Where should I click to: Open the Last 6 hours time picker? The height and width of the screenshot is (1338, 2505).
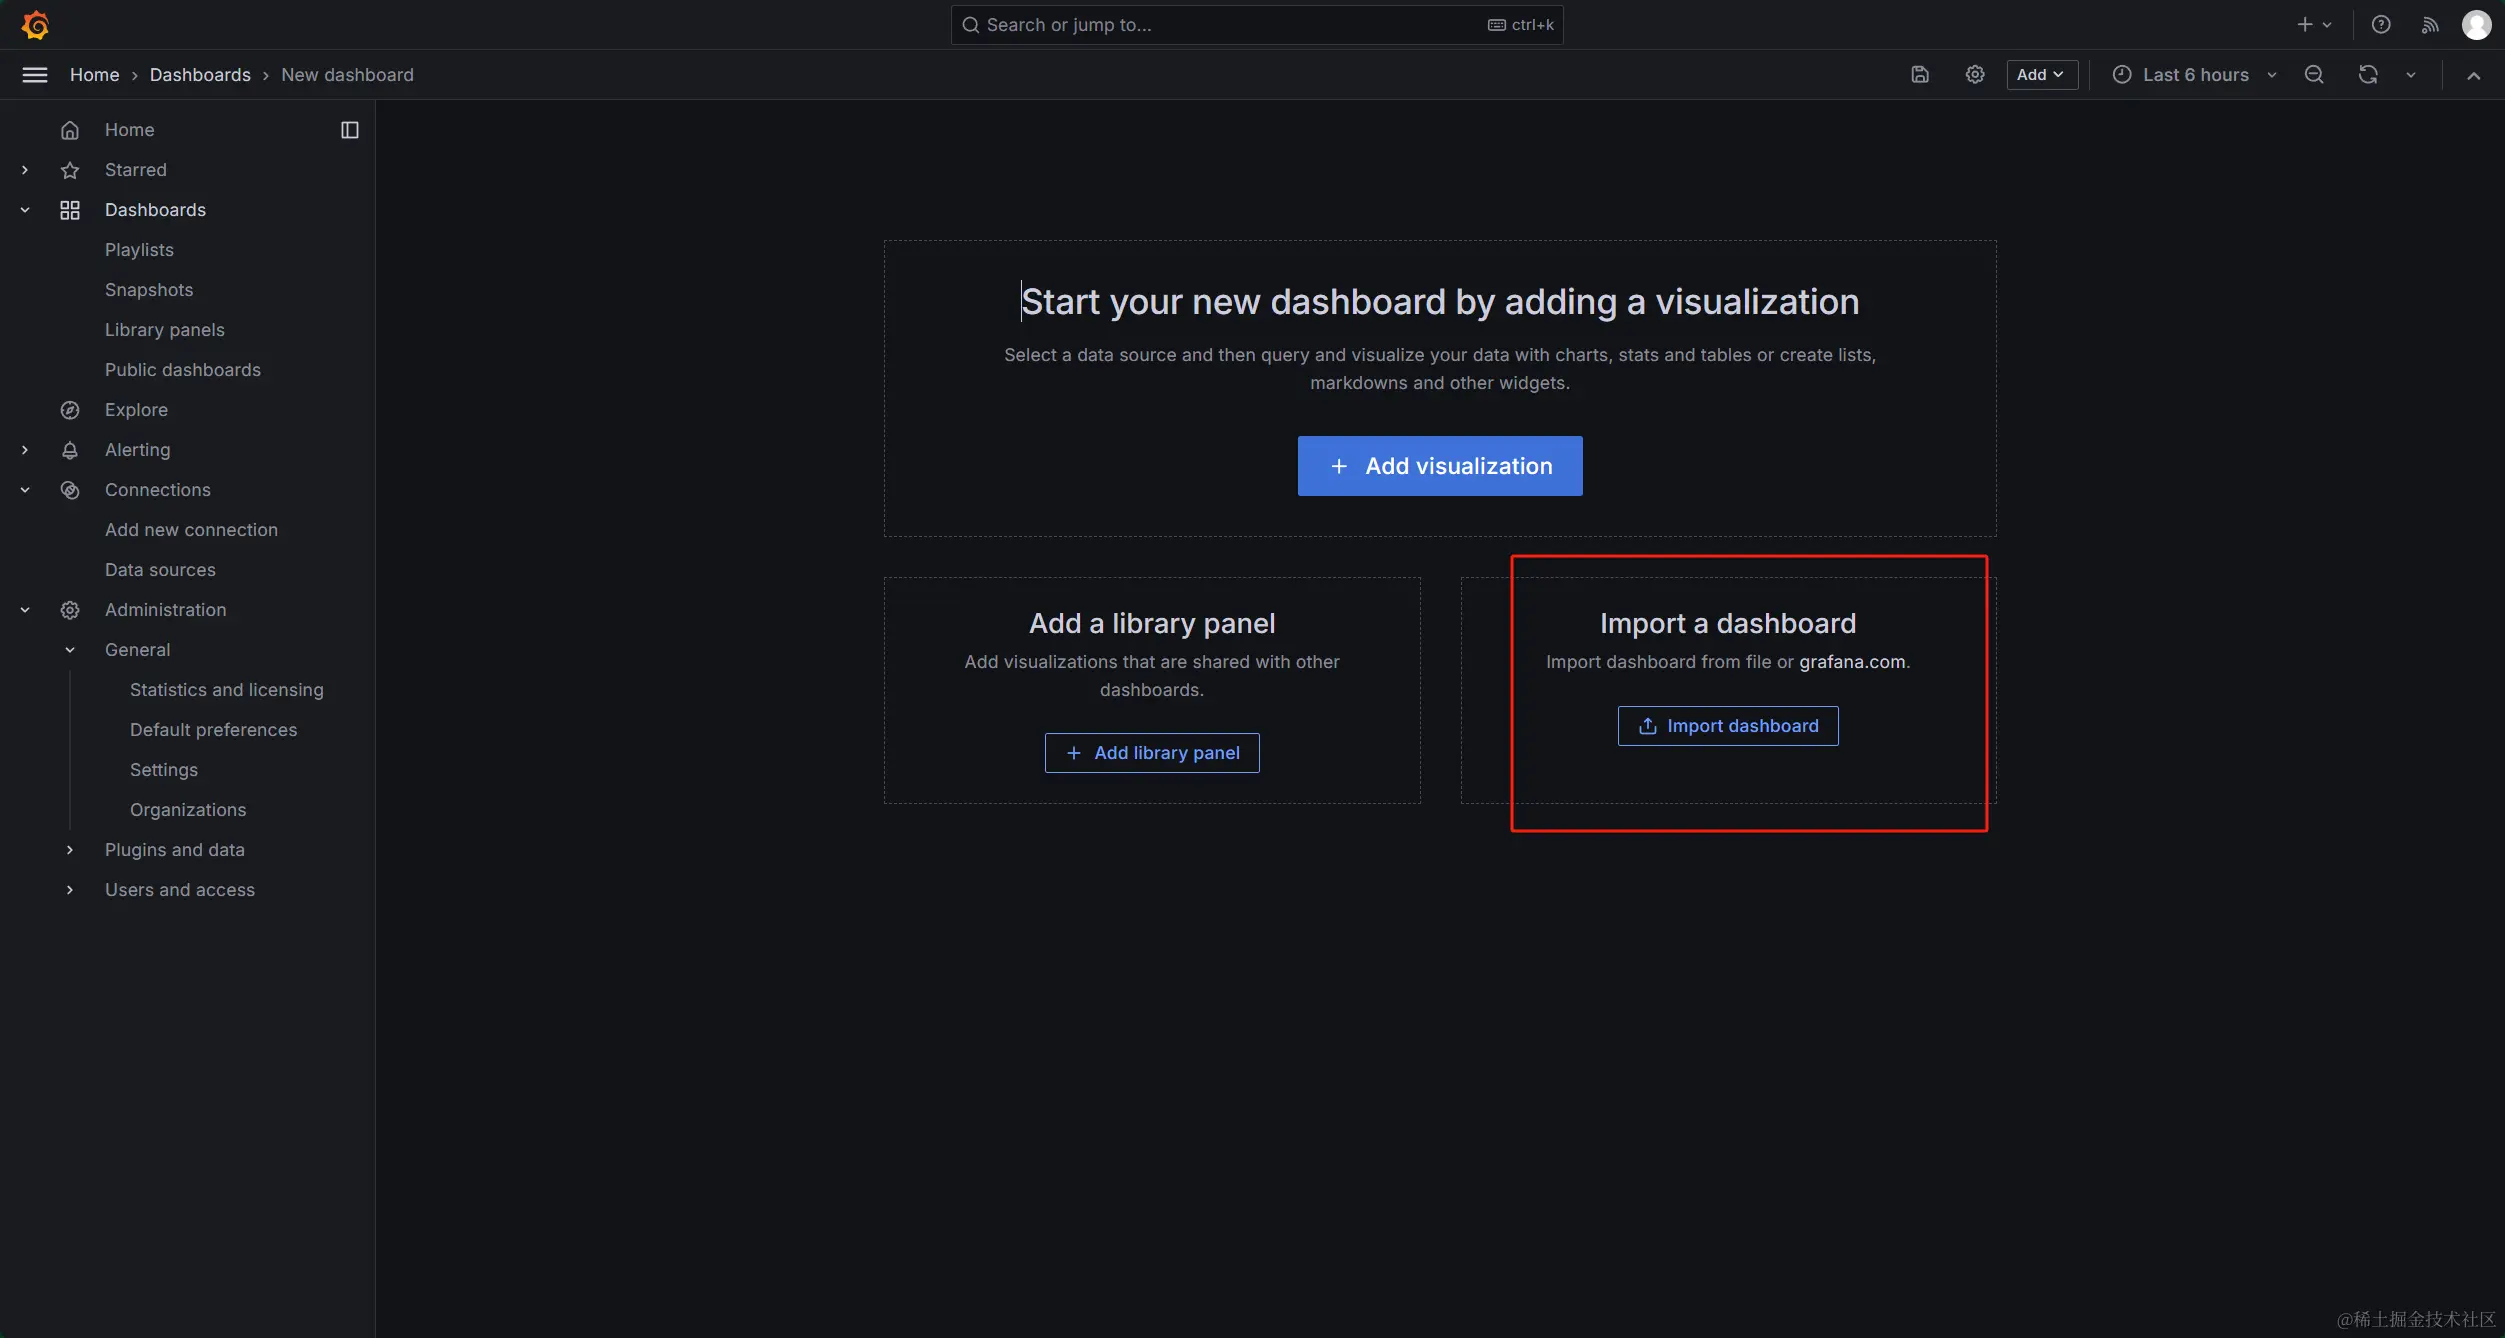[2194, 75]
